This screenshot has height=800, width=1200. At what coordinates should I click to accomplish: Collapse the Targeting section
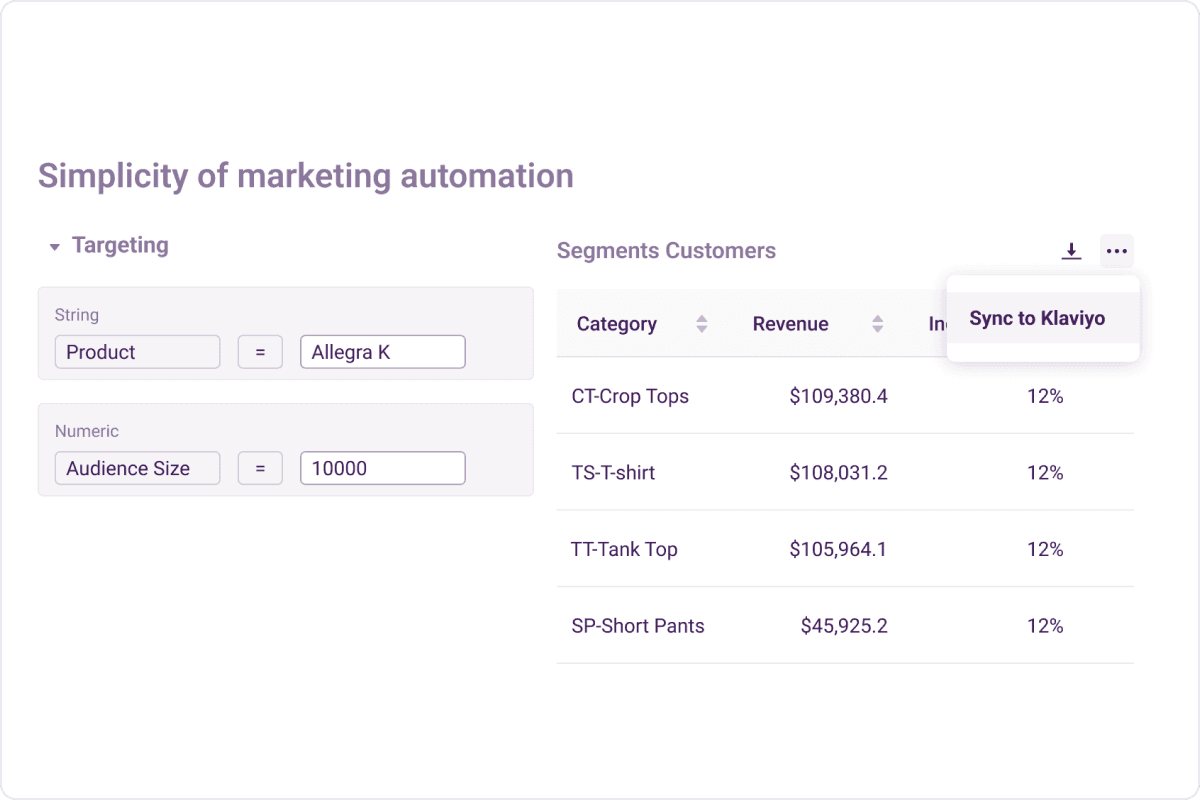pyautogui.click(x=54, y=245)
